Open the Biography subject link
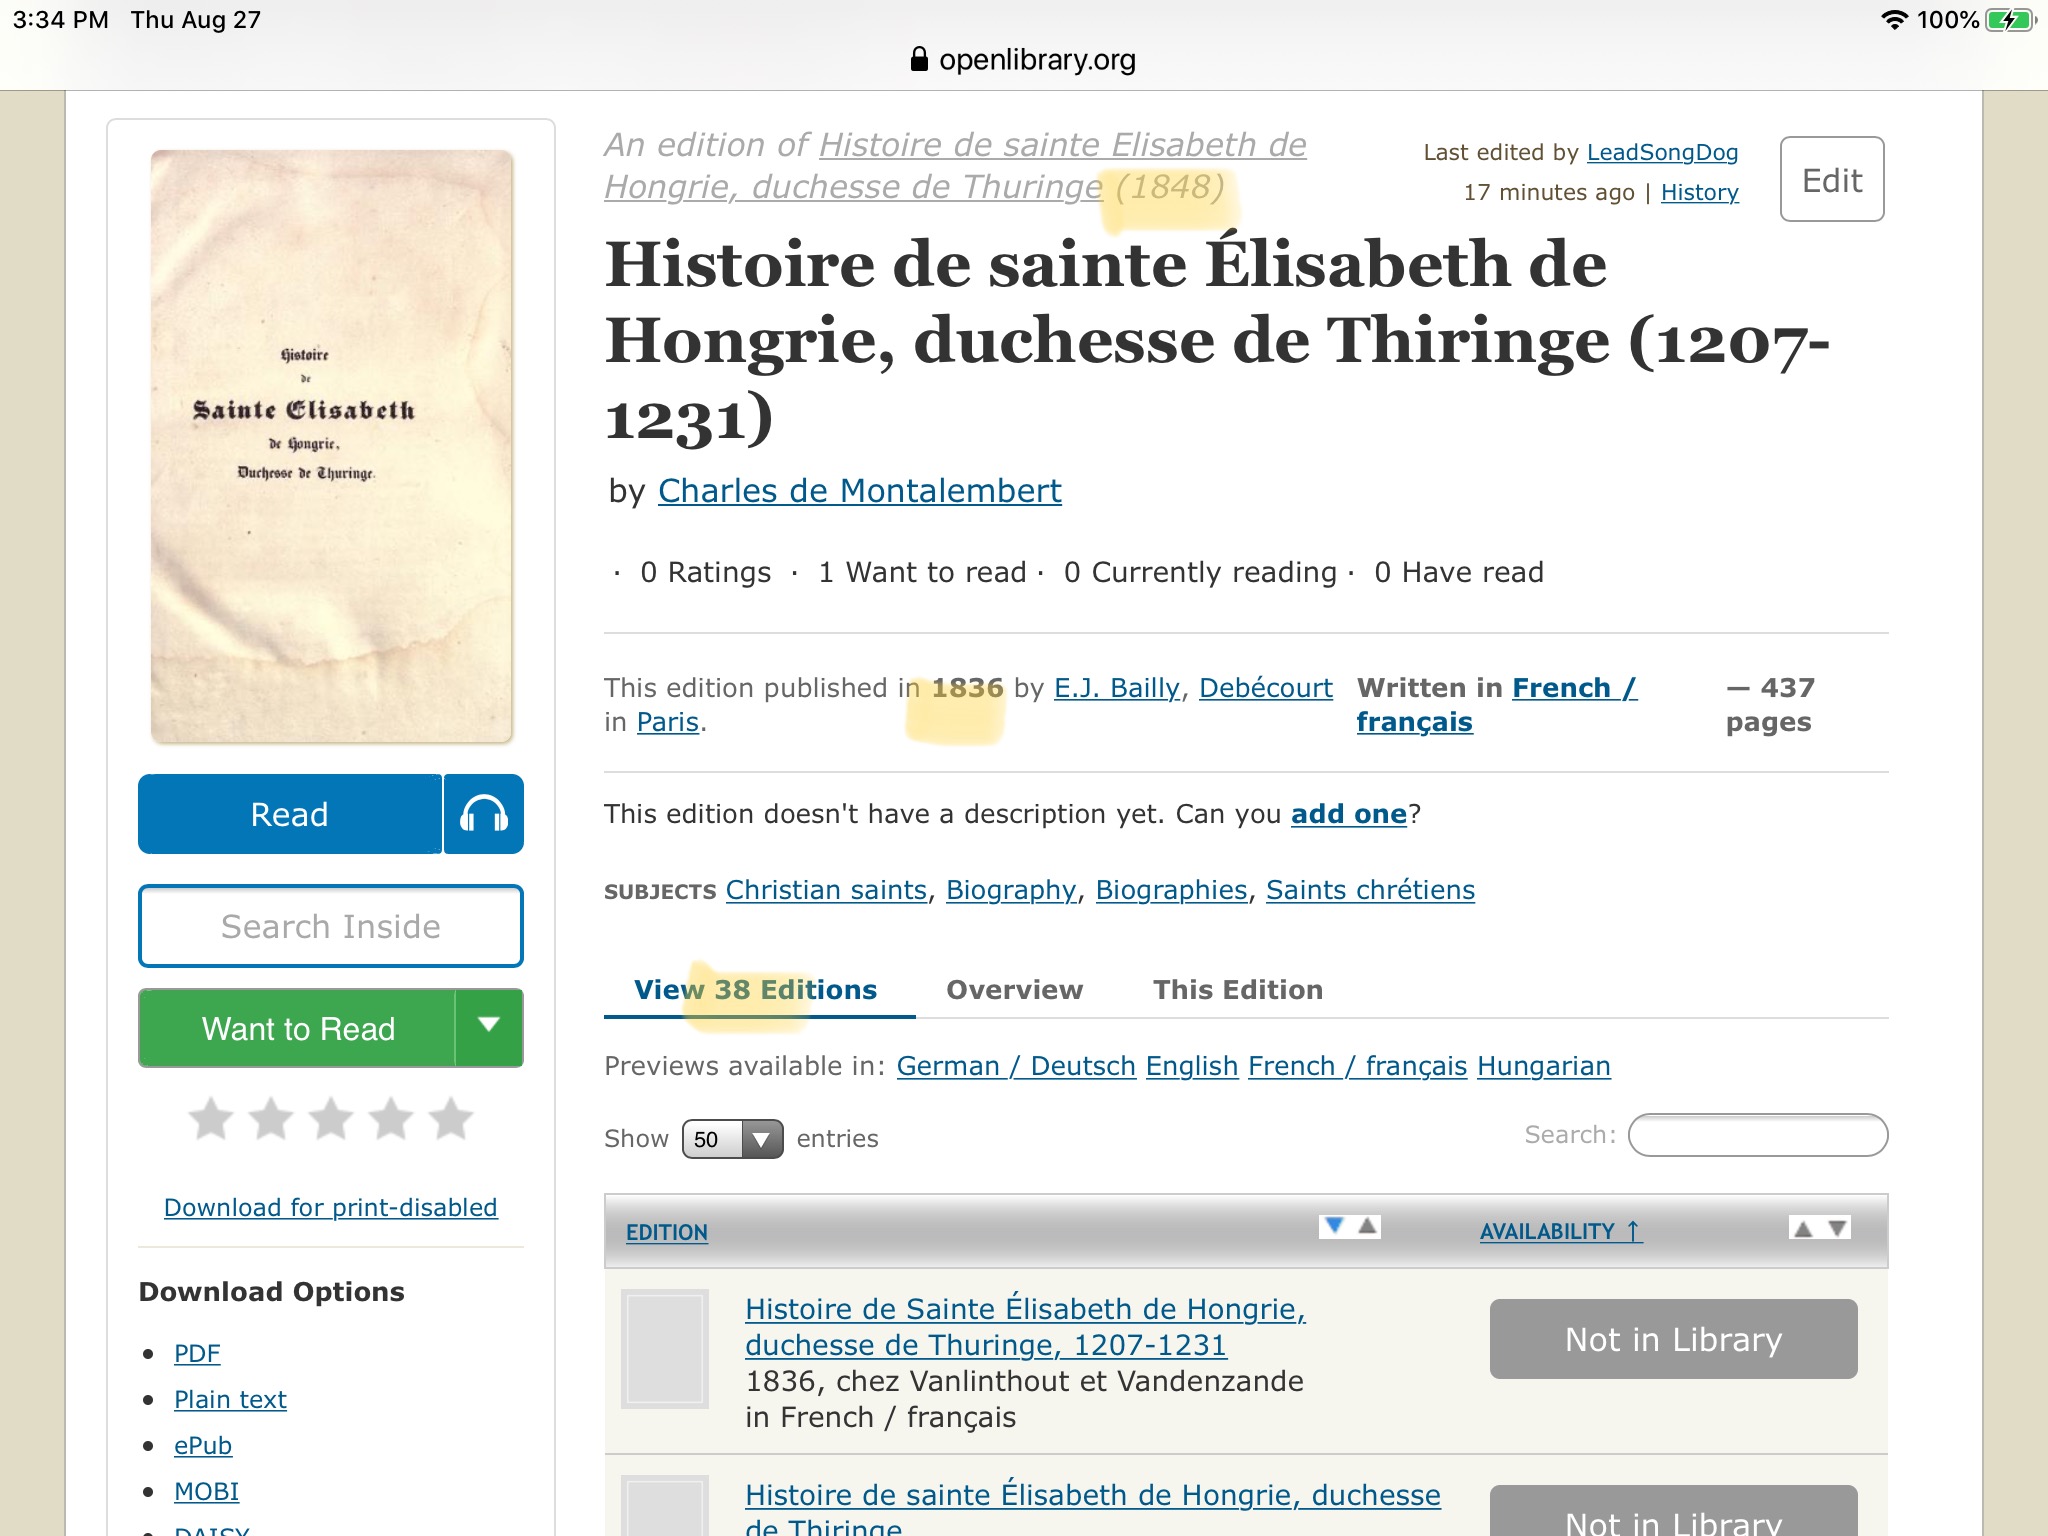The height and width of the screenshot is (1536, 2048). point(1011,890)
